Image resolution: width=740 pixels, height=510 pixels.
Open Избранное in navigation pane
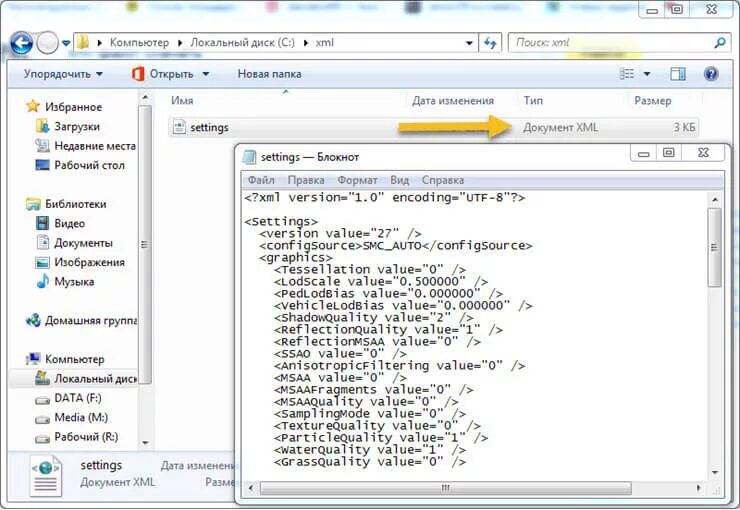coord(74,107)
